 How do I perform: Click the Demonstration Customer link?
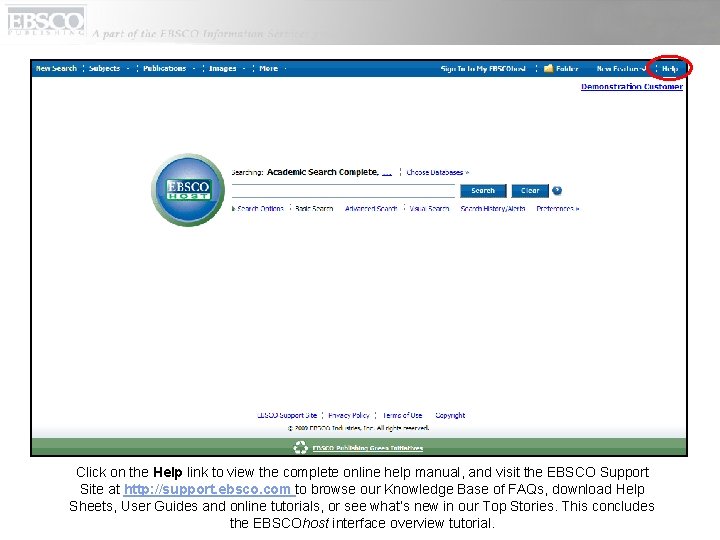(x=632, y=86)
